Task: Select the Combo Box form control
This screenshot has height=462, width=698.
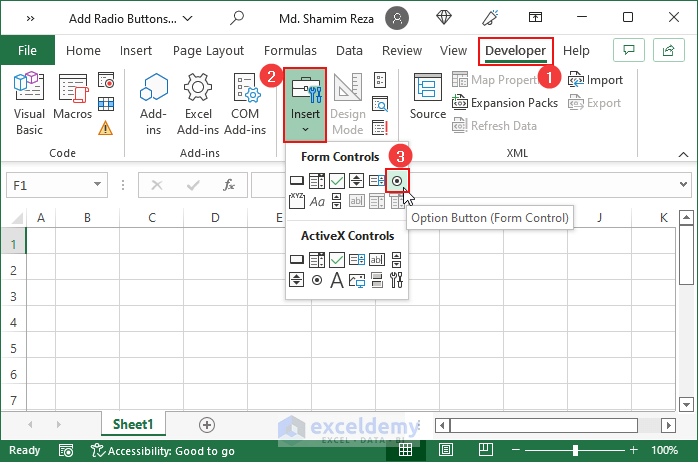Action: coord(317,181)
